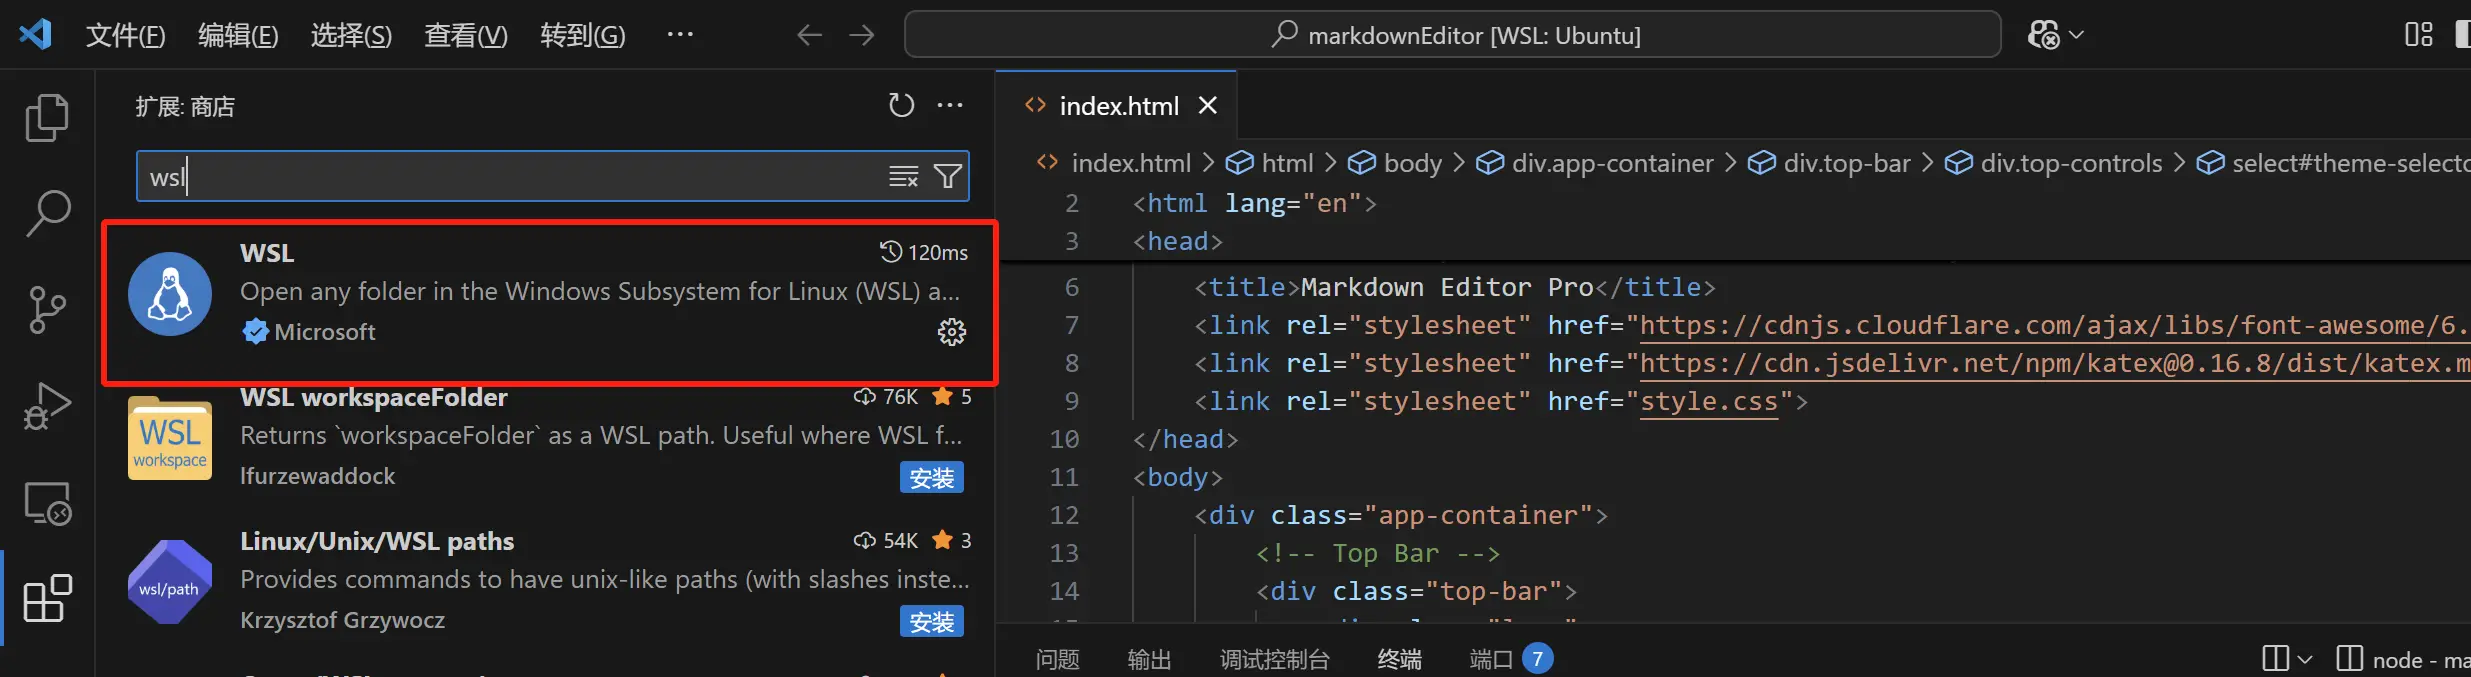Open the Source Control view
The width and height of the screenshot is (2471, 677).
click(x=47, y=310)
